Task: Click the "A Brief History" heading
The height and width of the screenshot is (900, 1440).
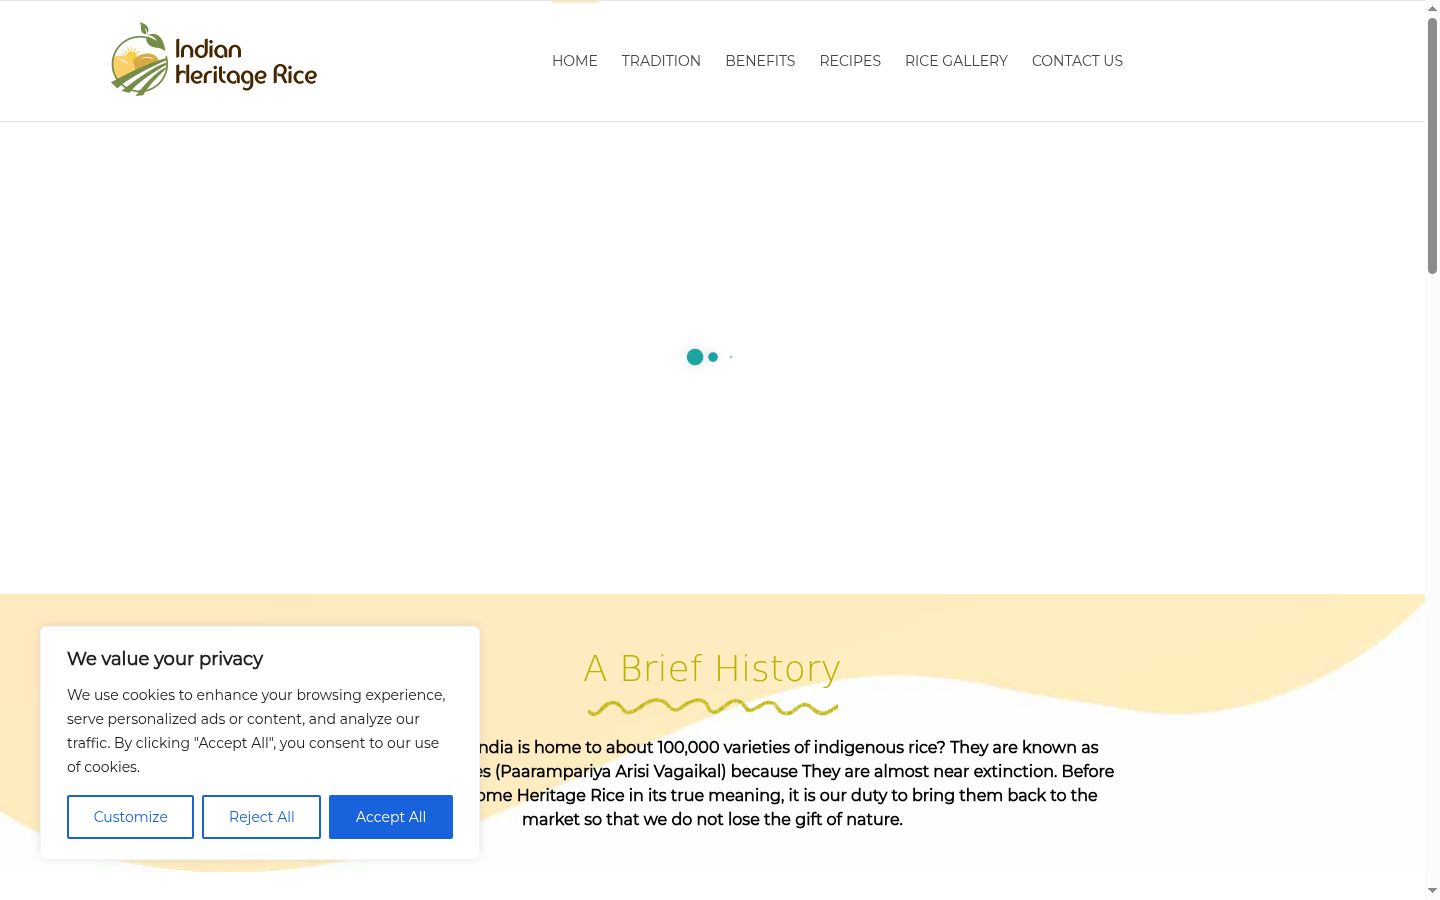Action: click(712, 668)
